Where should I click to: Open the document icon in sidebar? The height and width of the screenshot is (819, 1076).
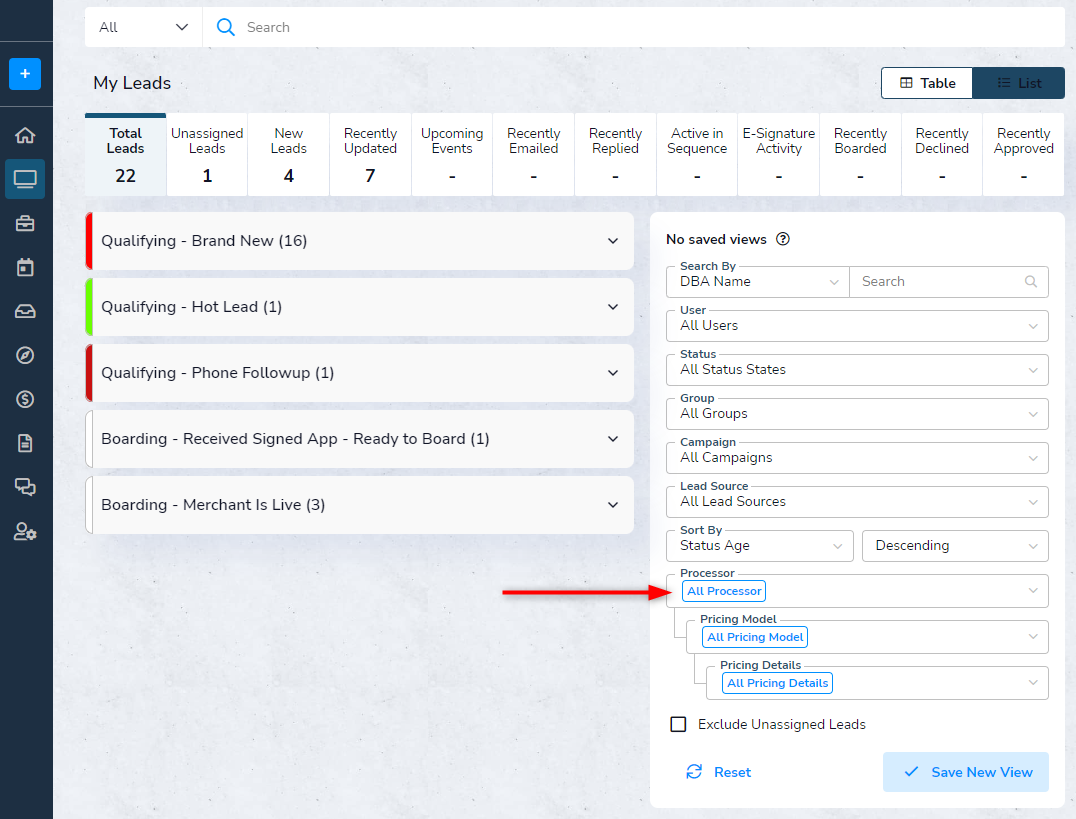[x=25, y=443]
